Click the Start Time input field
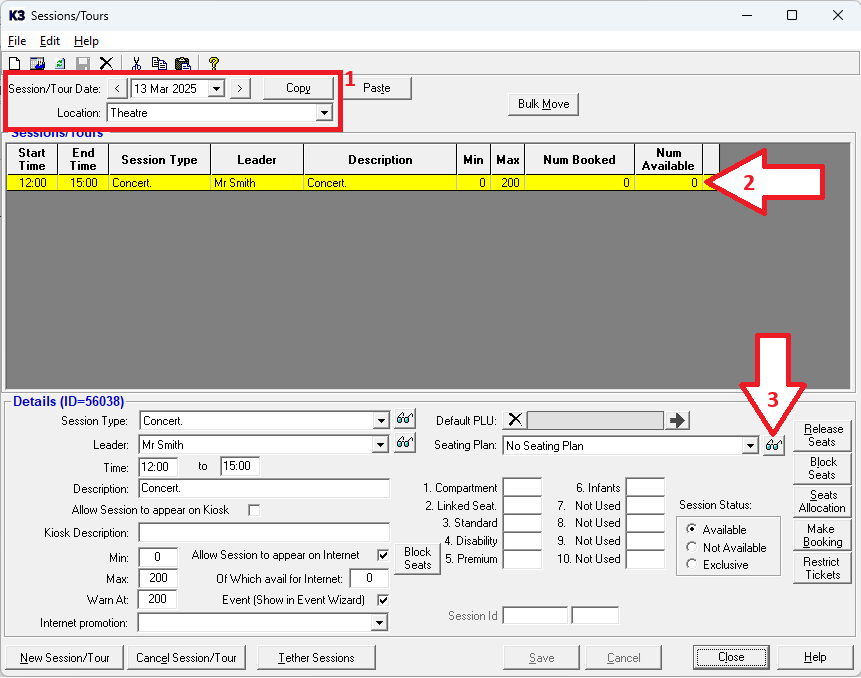 pos(158,467)
